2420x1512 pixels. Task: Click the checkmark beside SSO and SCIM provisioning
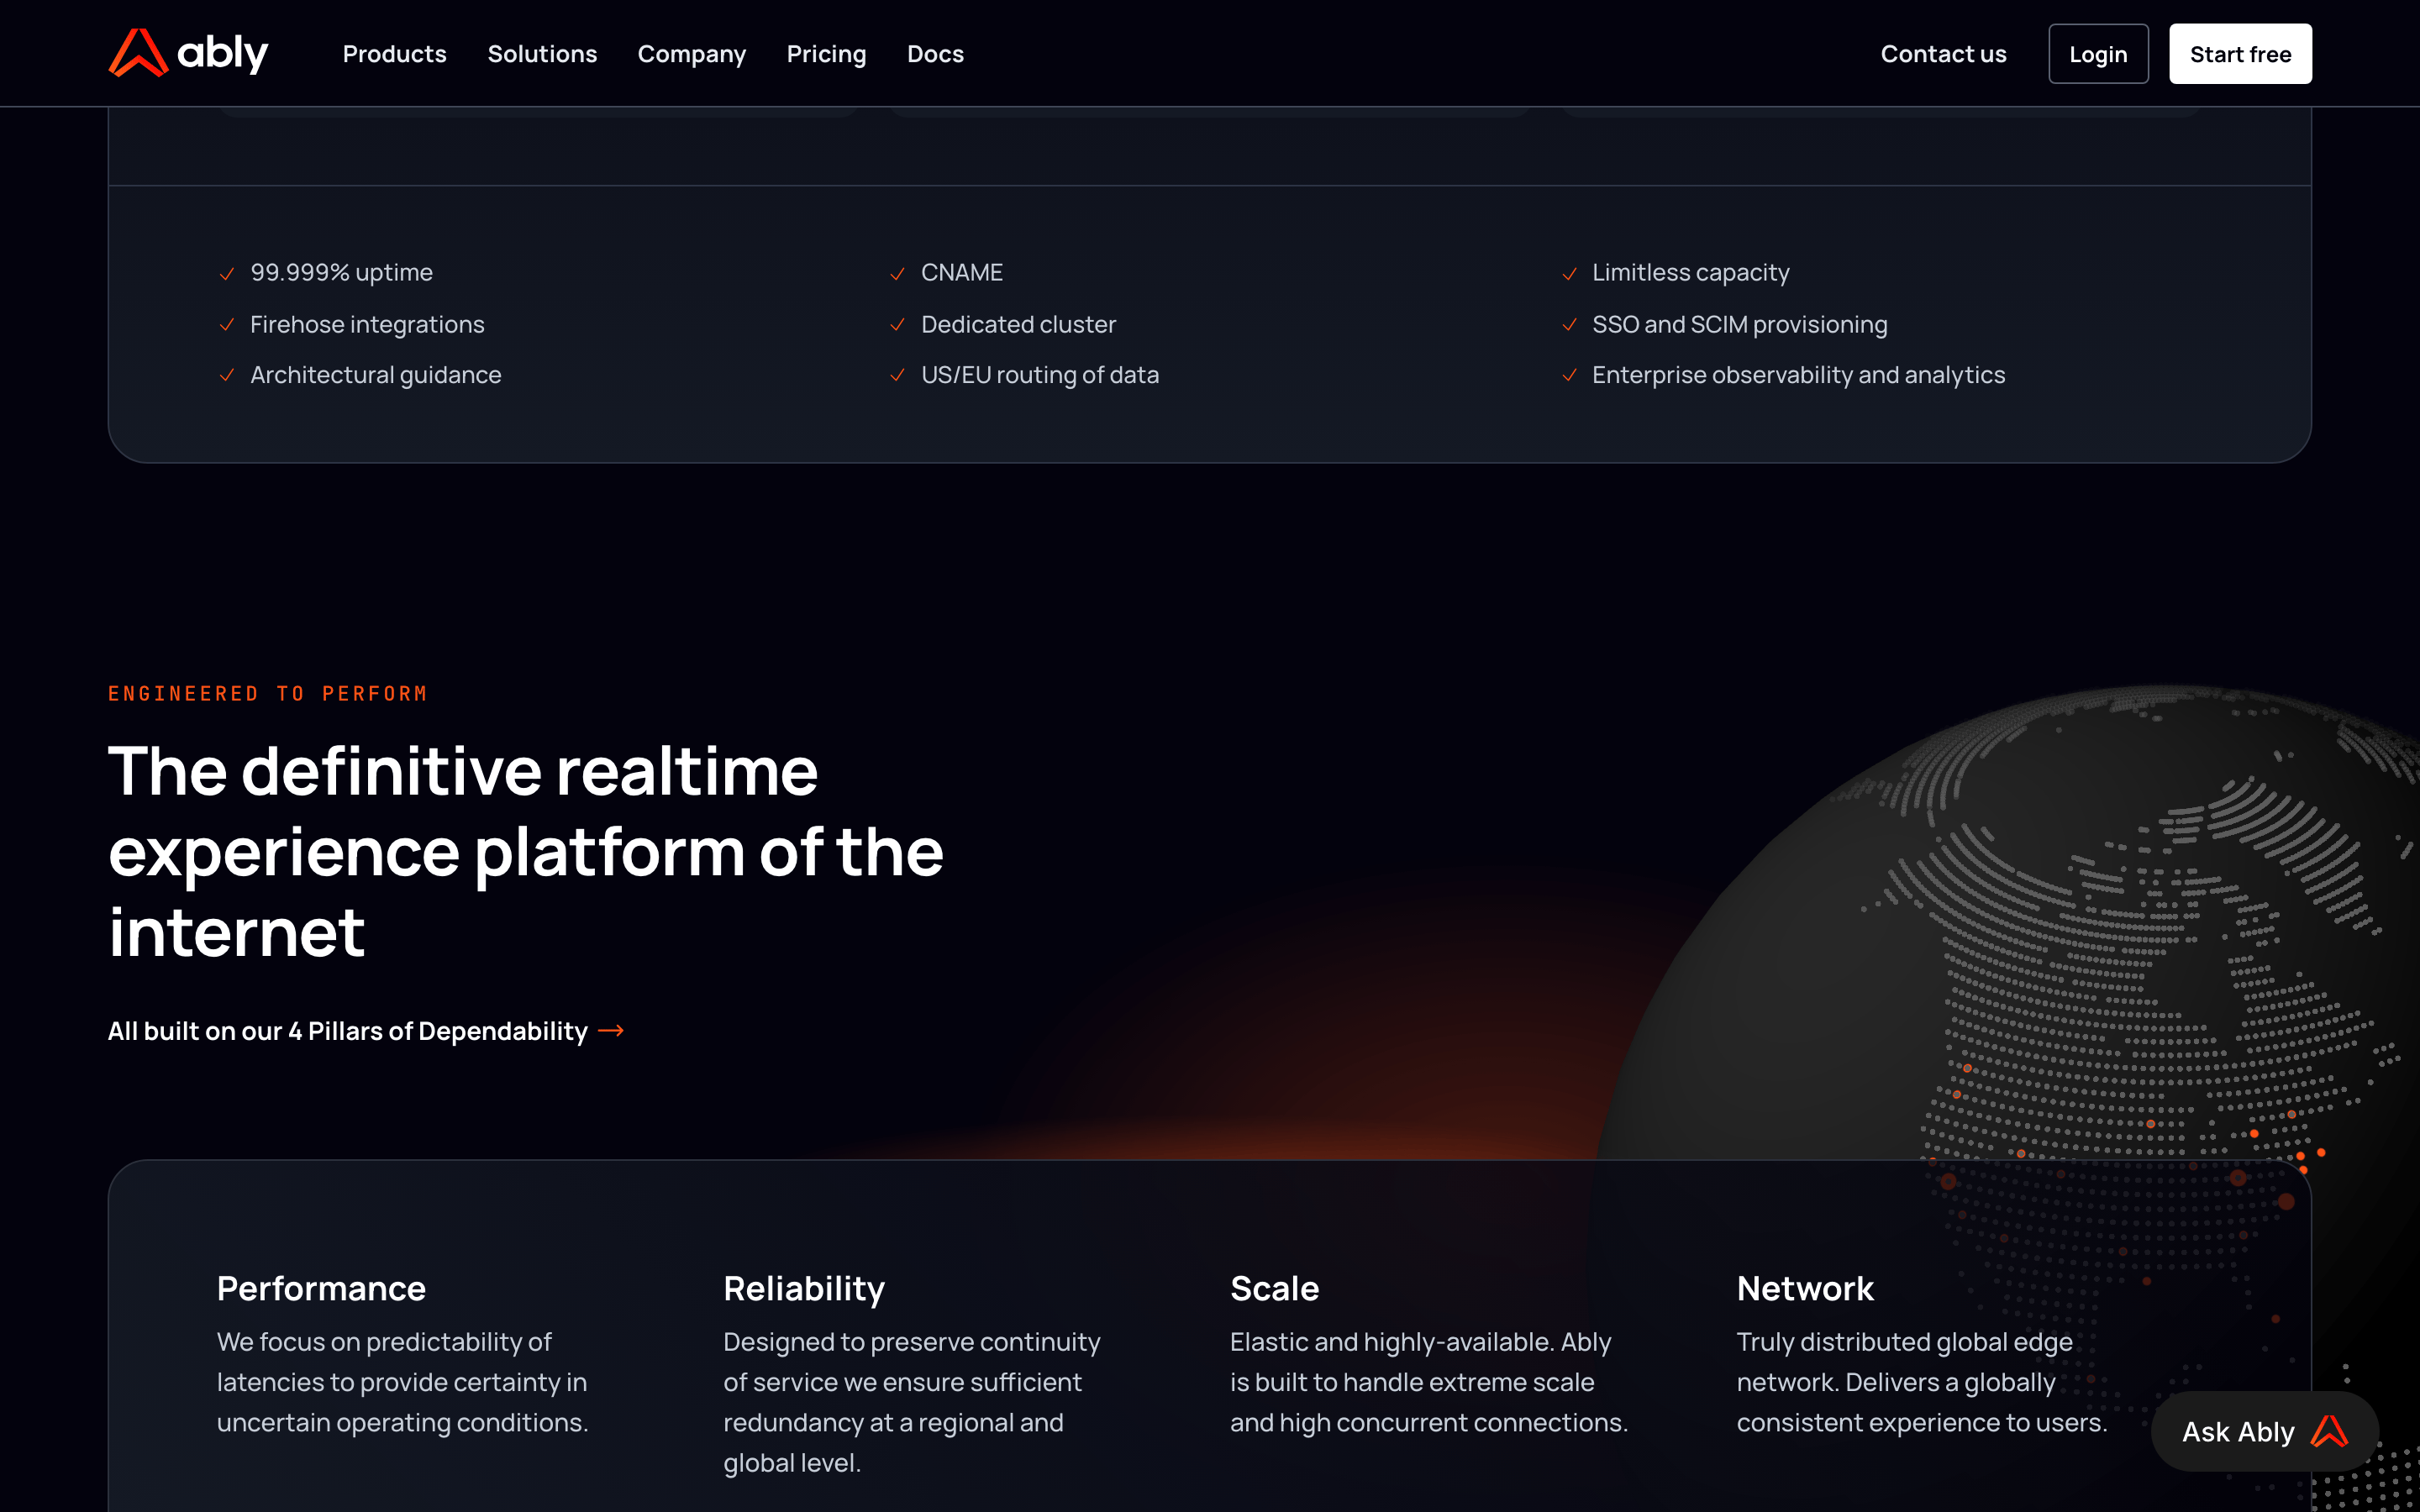click(x=1570, y=324)
